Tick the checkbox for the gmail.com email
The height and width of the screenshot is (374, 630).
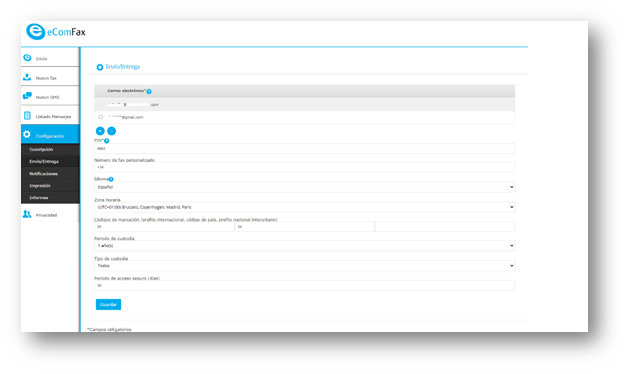click(x=100, y=117)
